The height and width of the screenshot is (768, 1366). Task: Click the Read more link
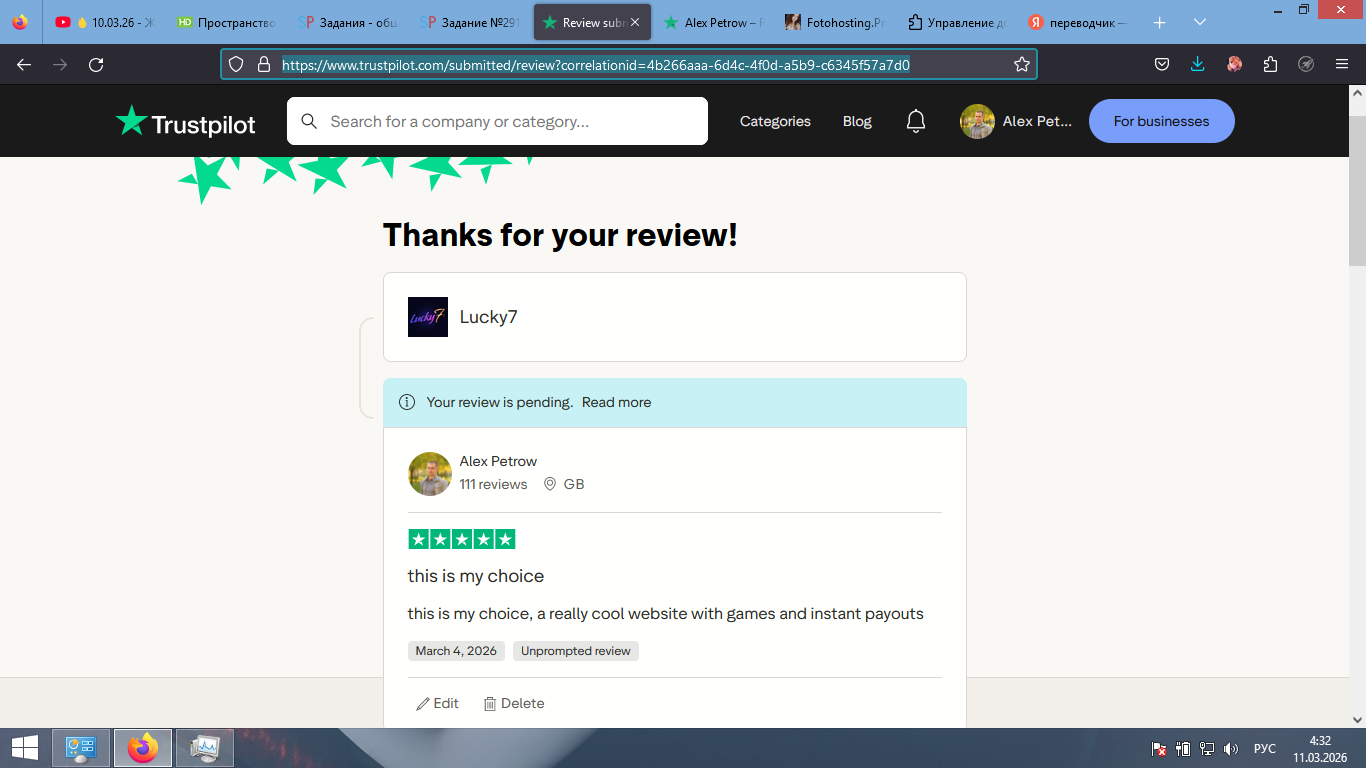coord(616,402)
